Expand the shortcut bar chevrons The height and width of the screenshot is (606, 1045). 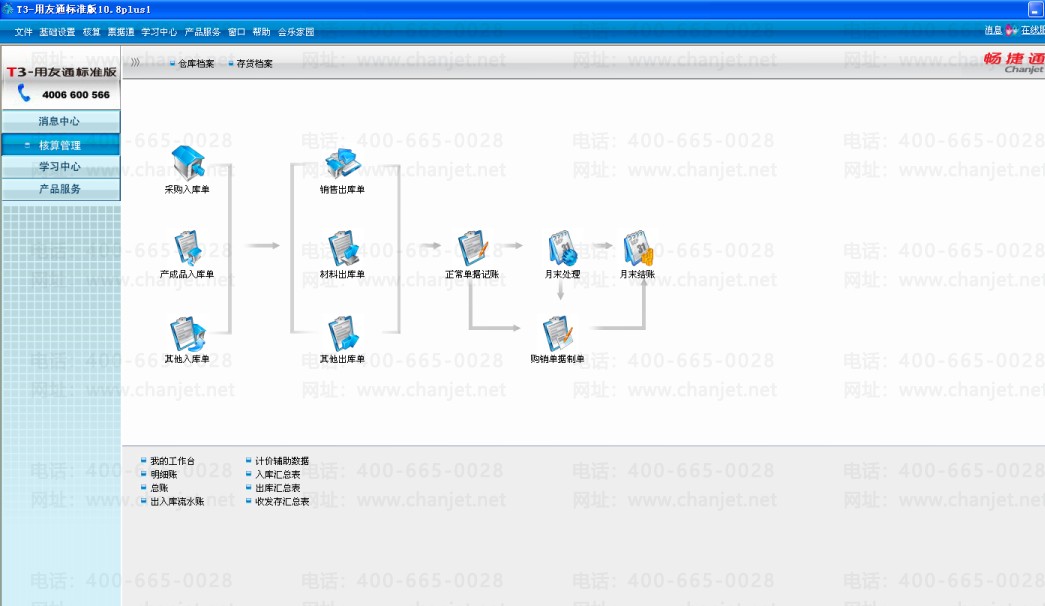pos(135,63)
